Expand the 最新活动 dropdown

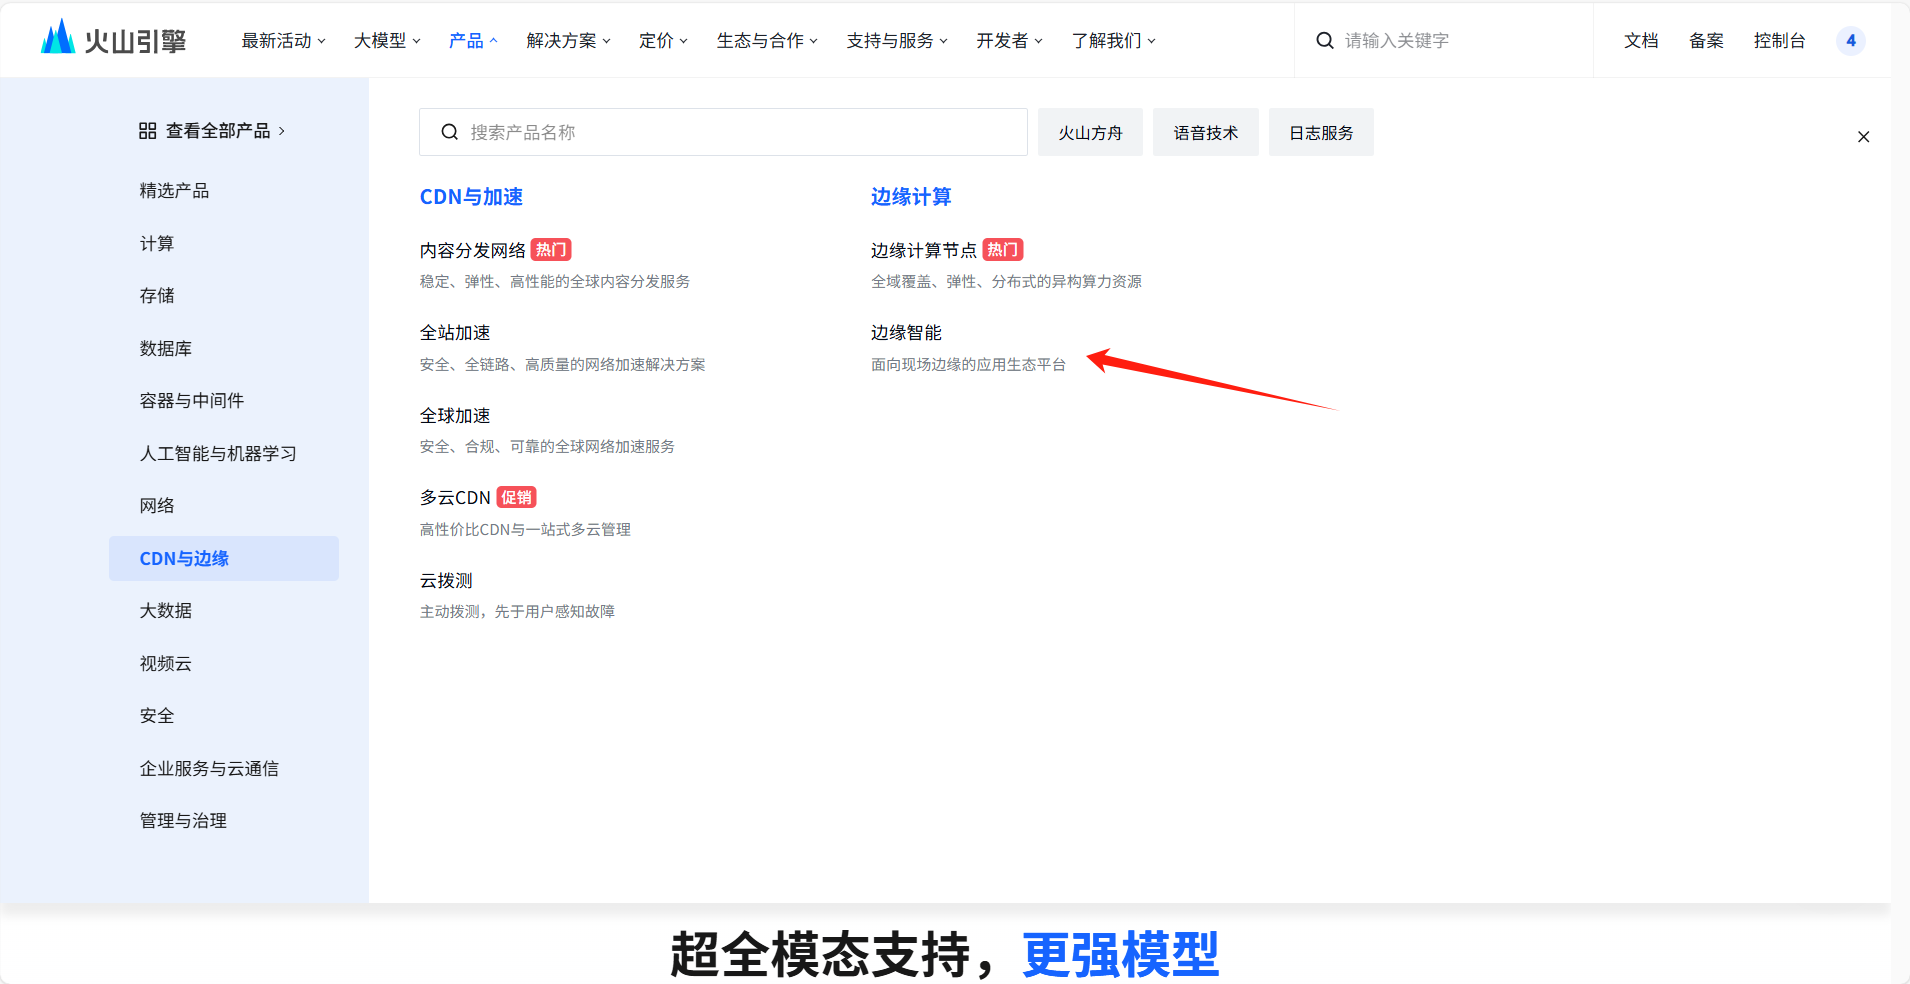point(283,41)
